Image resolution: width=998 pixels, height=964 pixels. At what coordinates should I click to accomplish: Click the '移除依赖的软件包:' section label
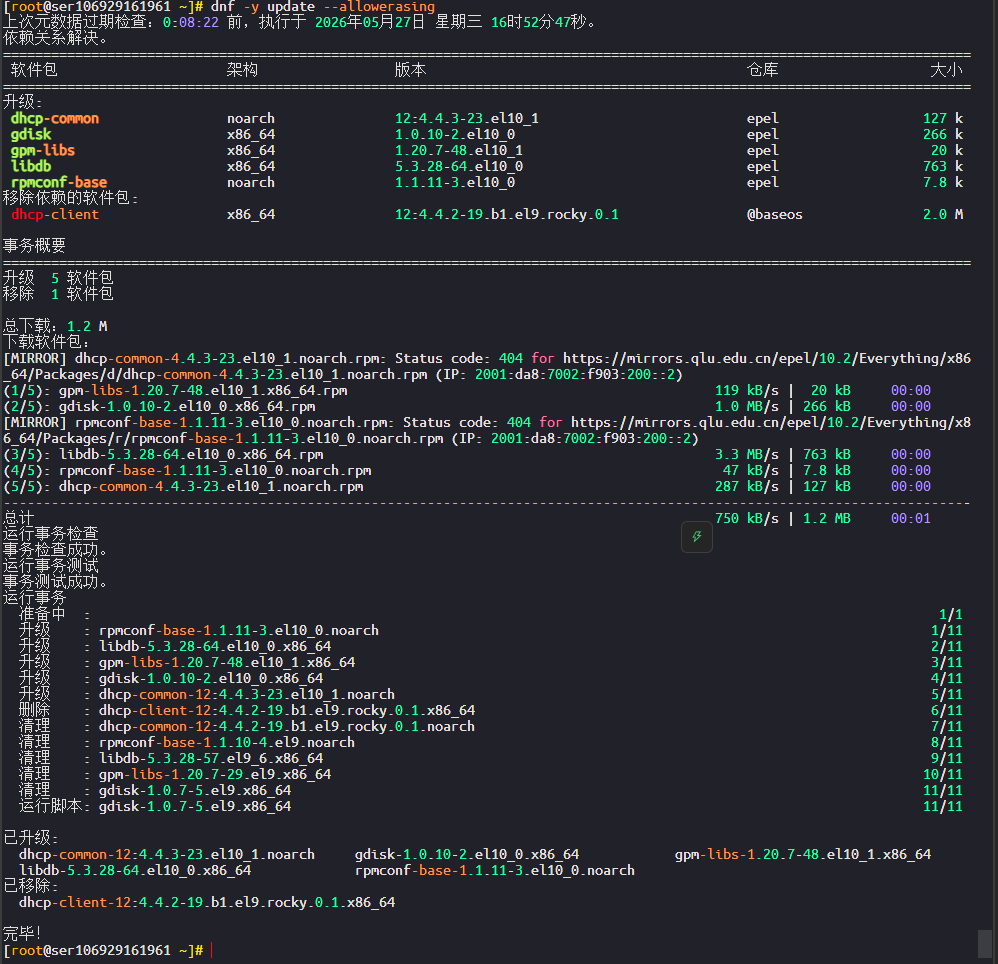[x=71, y=198]
